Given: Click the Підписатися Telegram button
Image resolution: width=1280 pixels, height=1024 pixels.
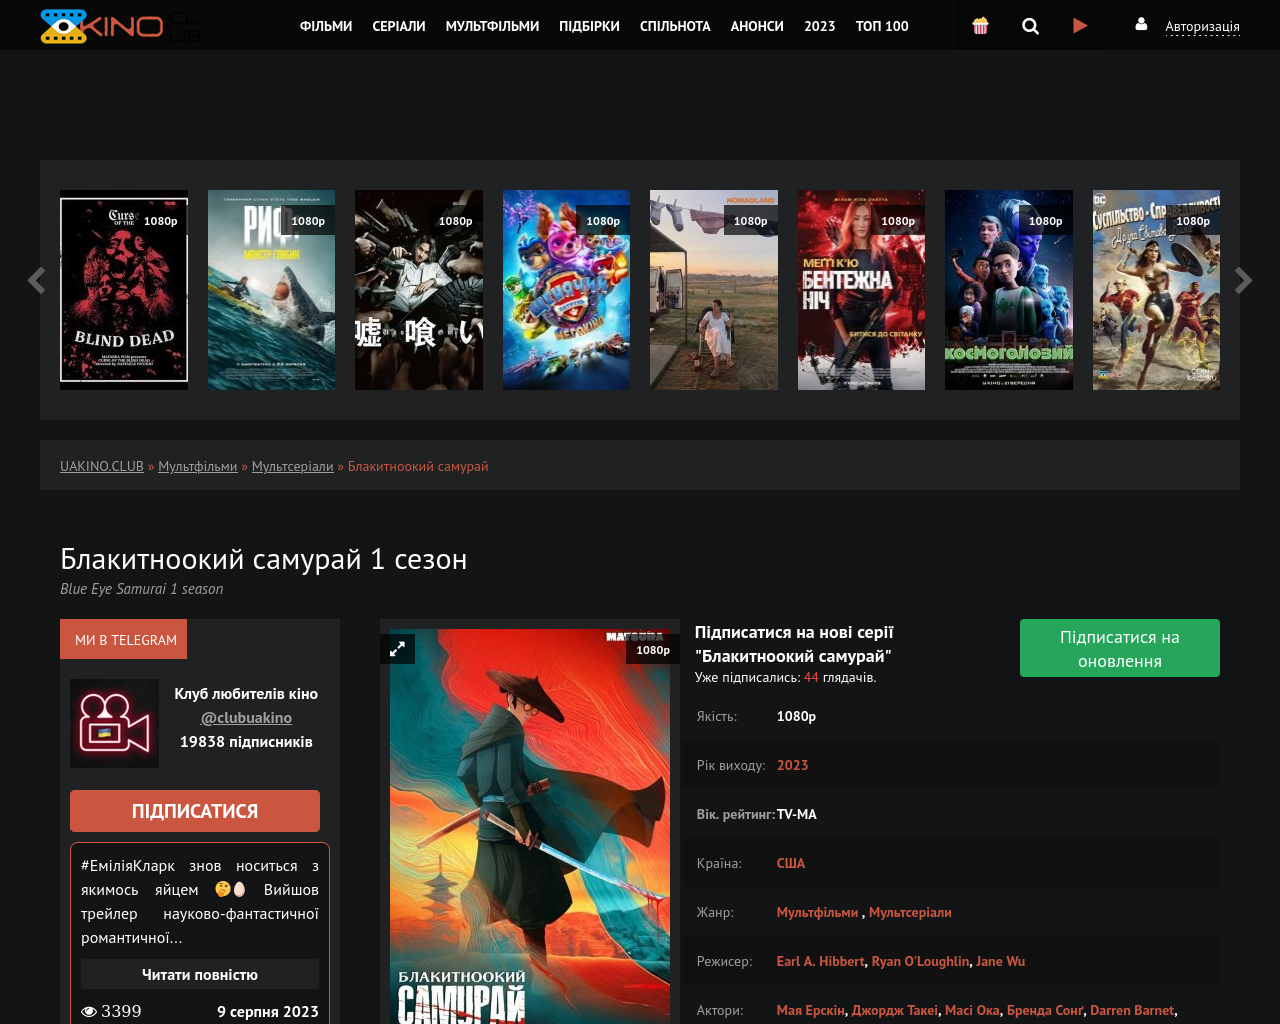Looking at the screenshot, I should [x=195, y=811].
